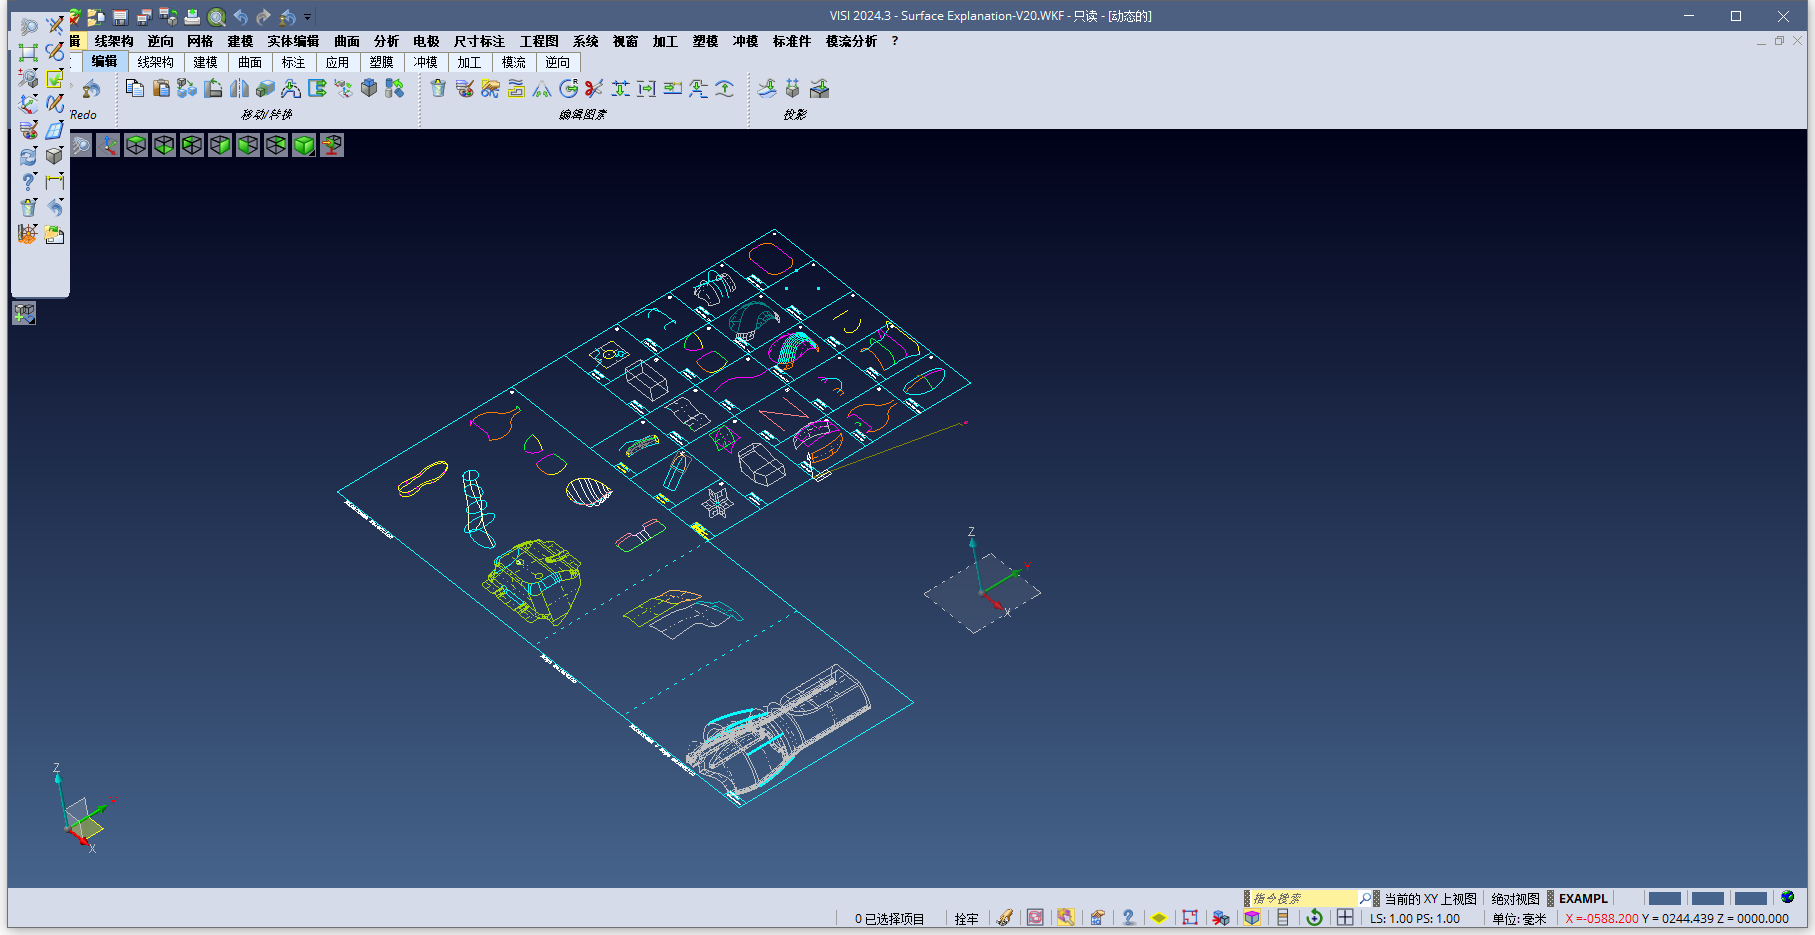Click the Print icon in quick access bar
1815x935 pixels.
[192, 17]
